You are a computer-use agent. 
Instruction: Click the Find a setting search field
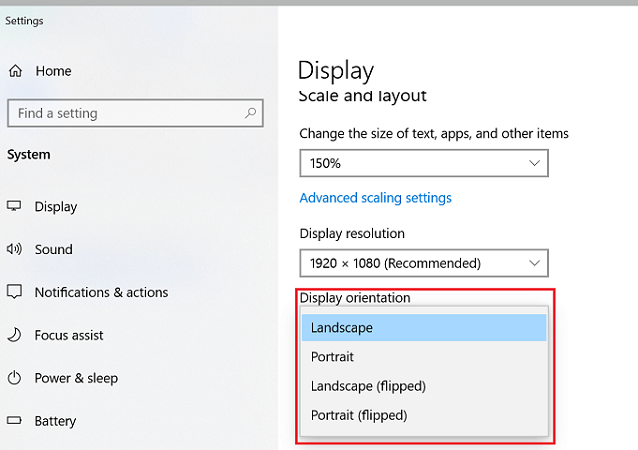[125, 114]
